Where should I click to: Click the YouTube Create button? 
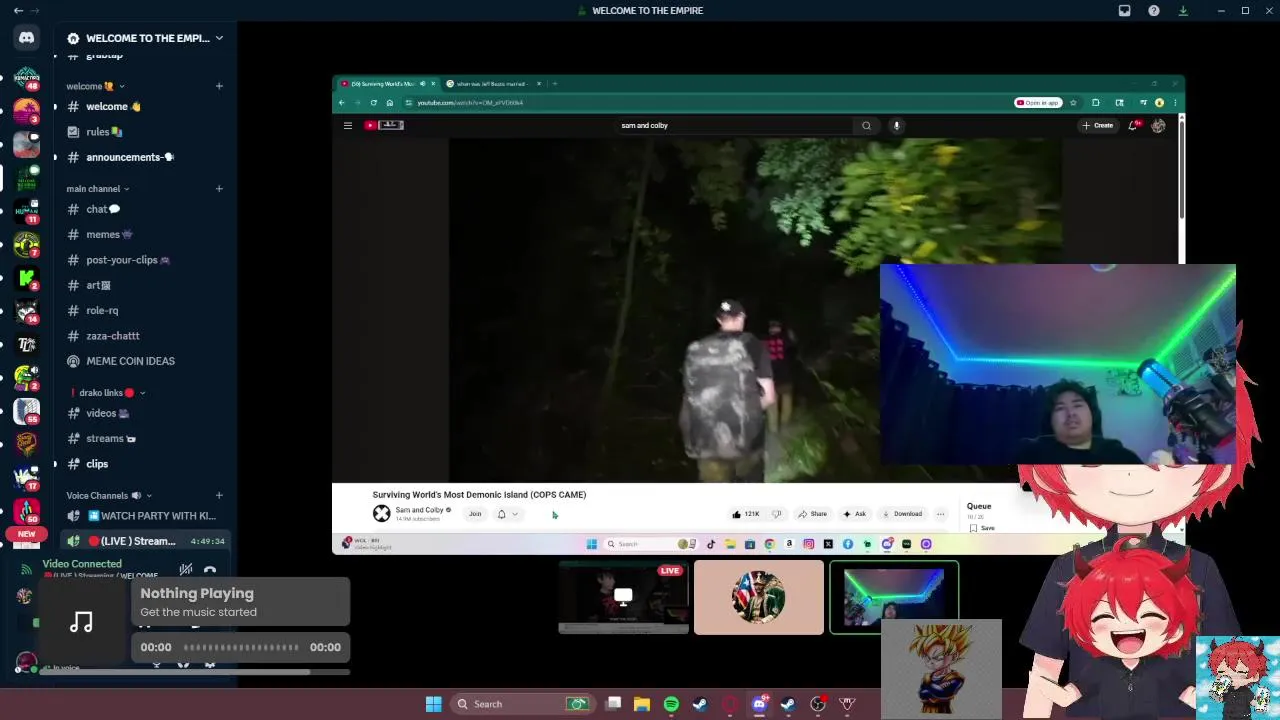[x=1098, y=125]
